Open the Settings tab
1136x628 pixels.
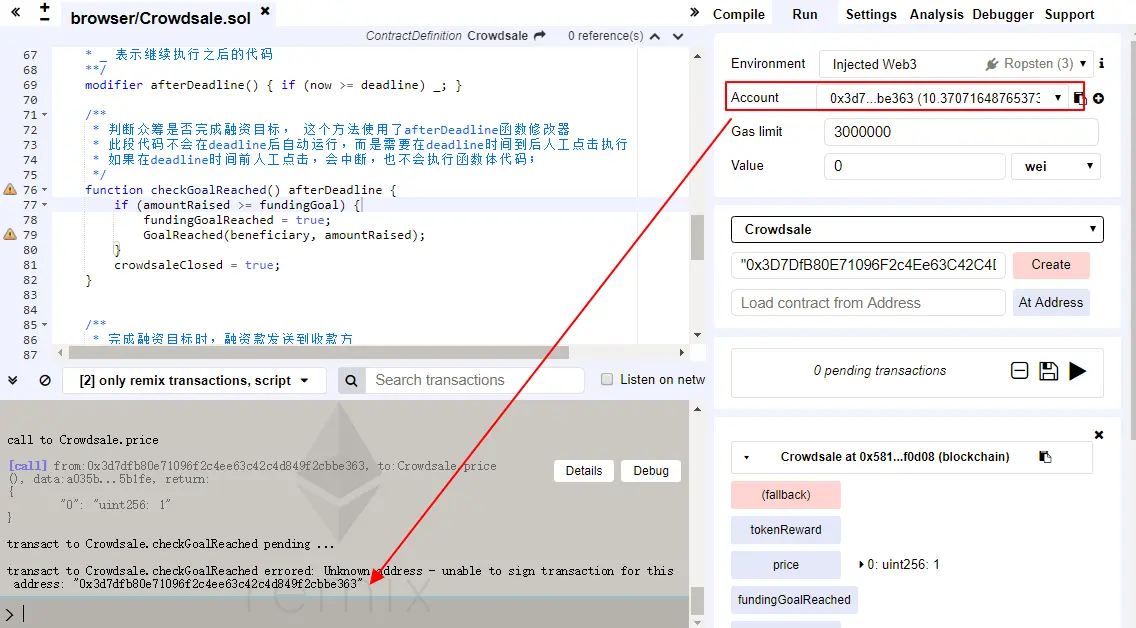[x=871, y=14]
